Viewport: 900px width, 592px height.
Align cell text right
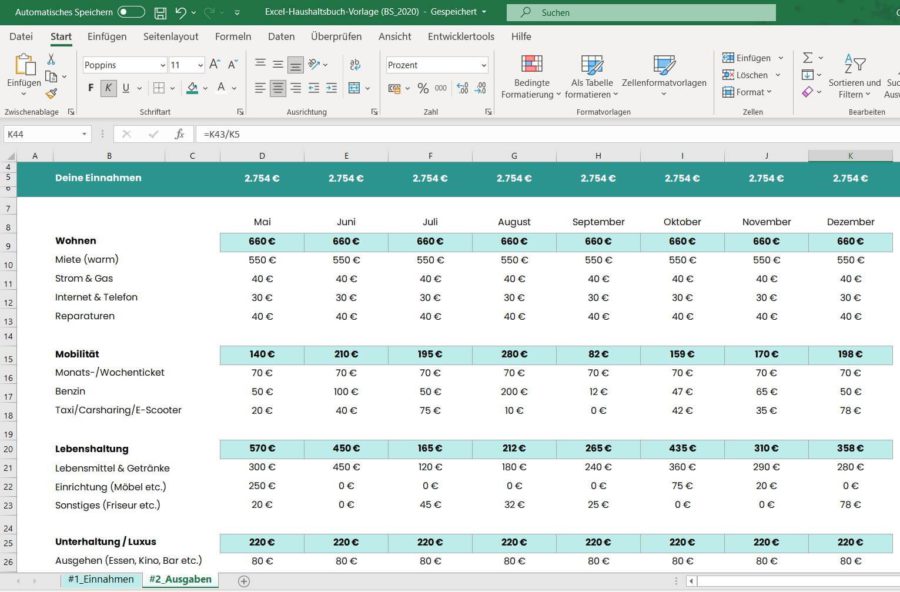pyautogui.click(x=296, y=88)
